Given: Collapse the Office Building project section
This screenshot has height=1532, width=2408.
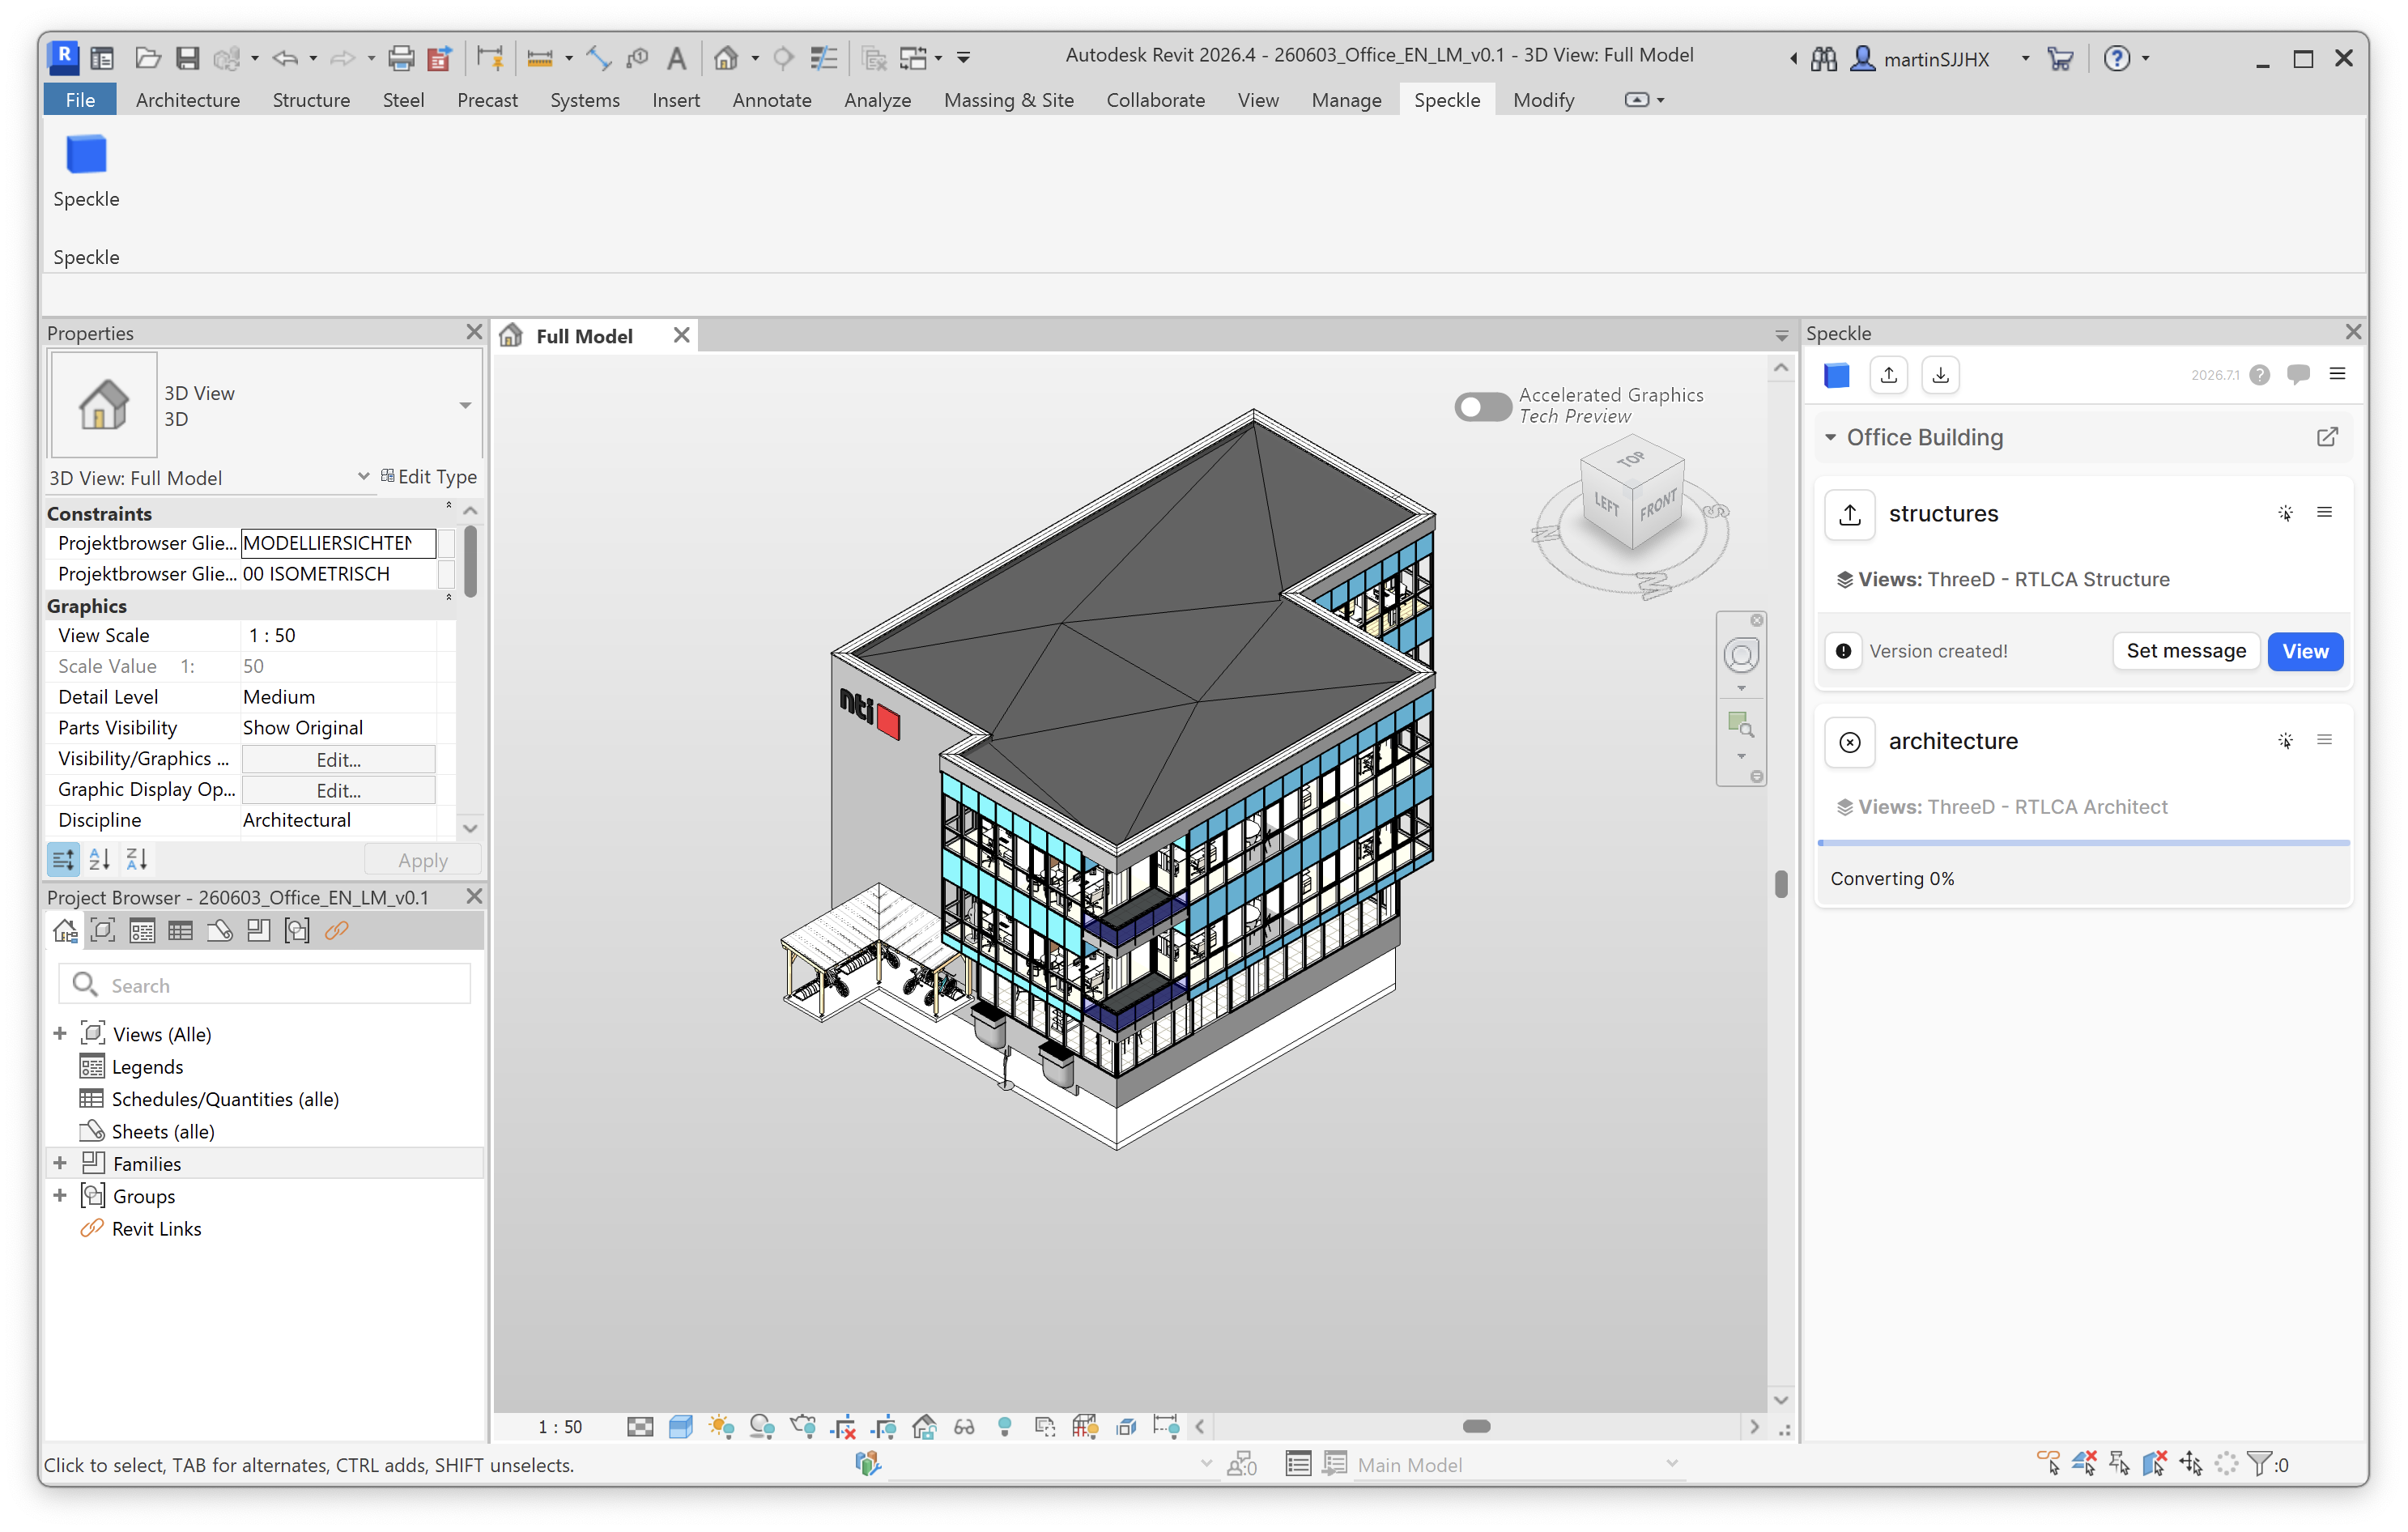Looking at the screenshot, I should click(1830, 437).
